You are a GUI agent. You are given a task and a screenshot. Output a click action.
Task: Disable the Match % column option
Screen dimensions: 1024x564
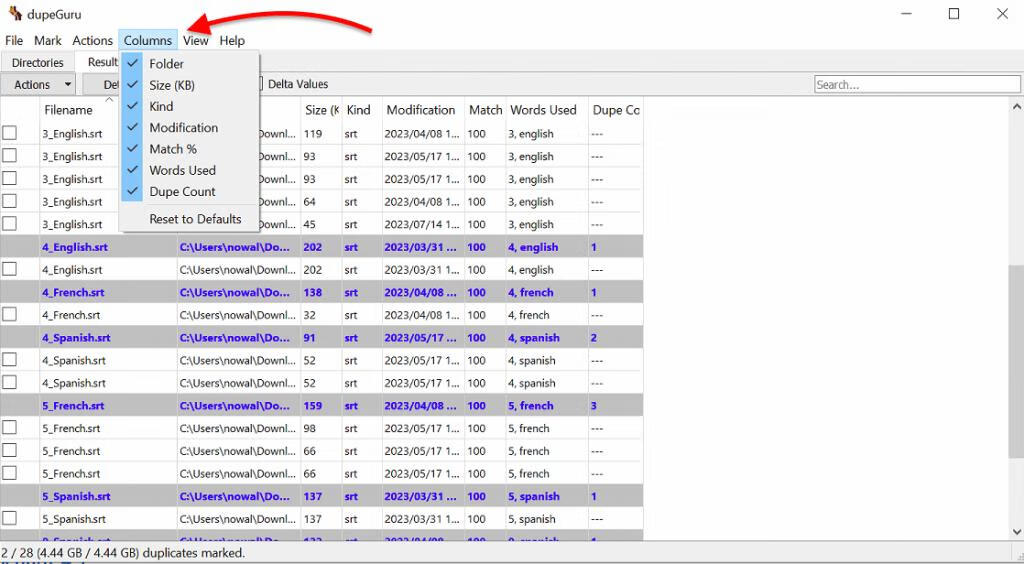189,149
